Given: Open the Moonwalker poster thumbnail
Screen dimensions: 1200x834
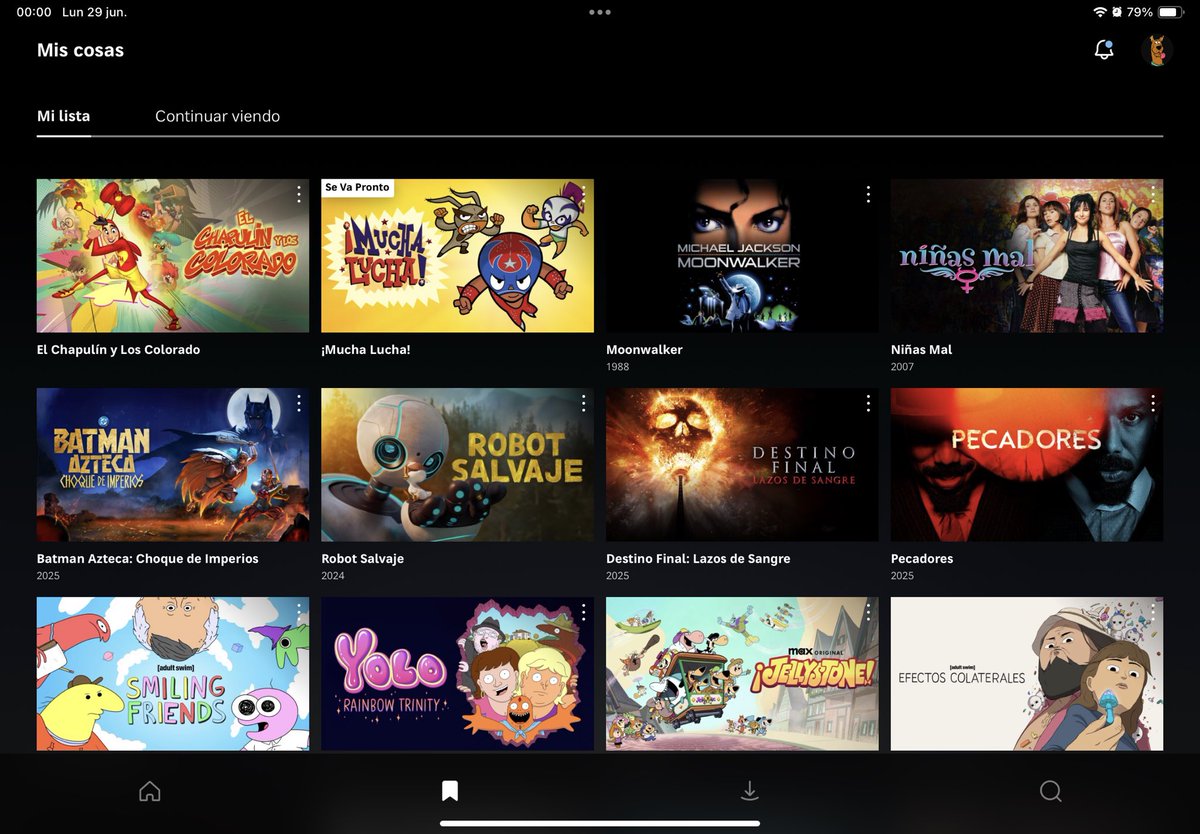Looking at the screenshot, I should [742, 256].
